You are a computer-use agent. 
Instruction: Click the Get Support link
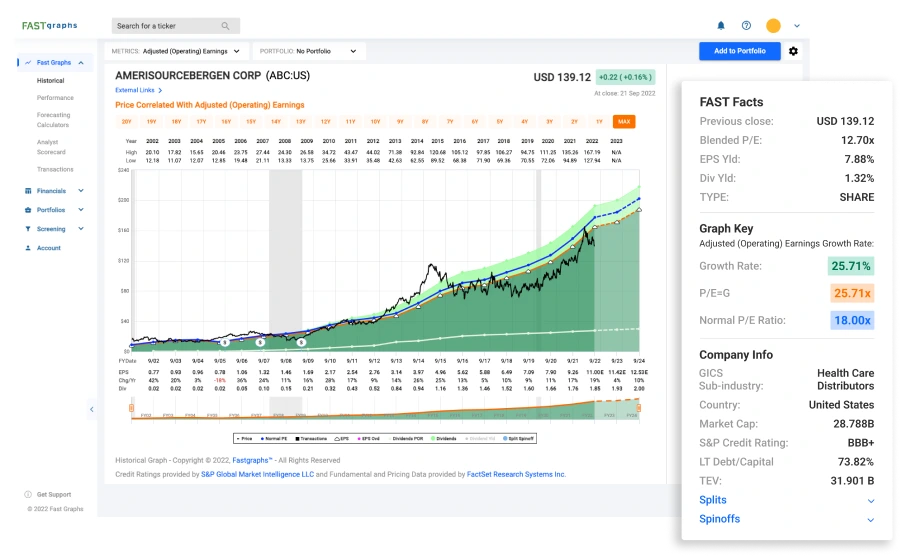[54, 494]
